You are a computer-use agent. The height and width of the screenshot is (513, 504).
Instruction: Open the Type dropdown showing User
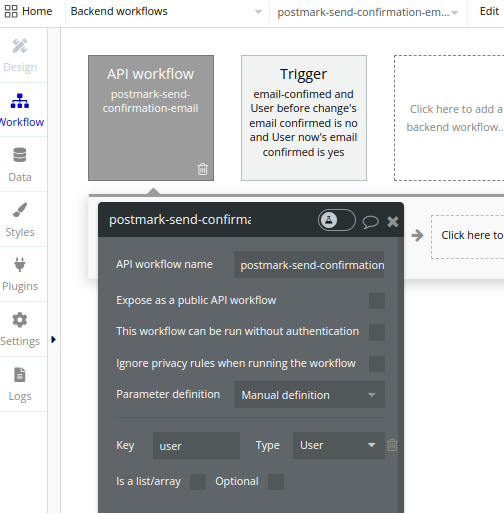(339, 445)
